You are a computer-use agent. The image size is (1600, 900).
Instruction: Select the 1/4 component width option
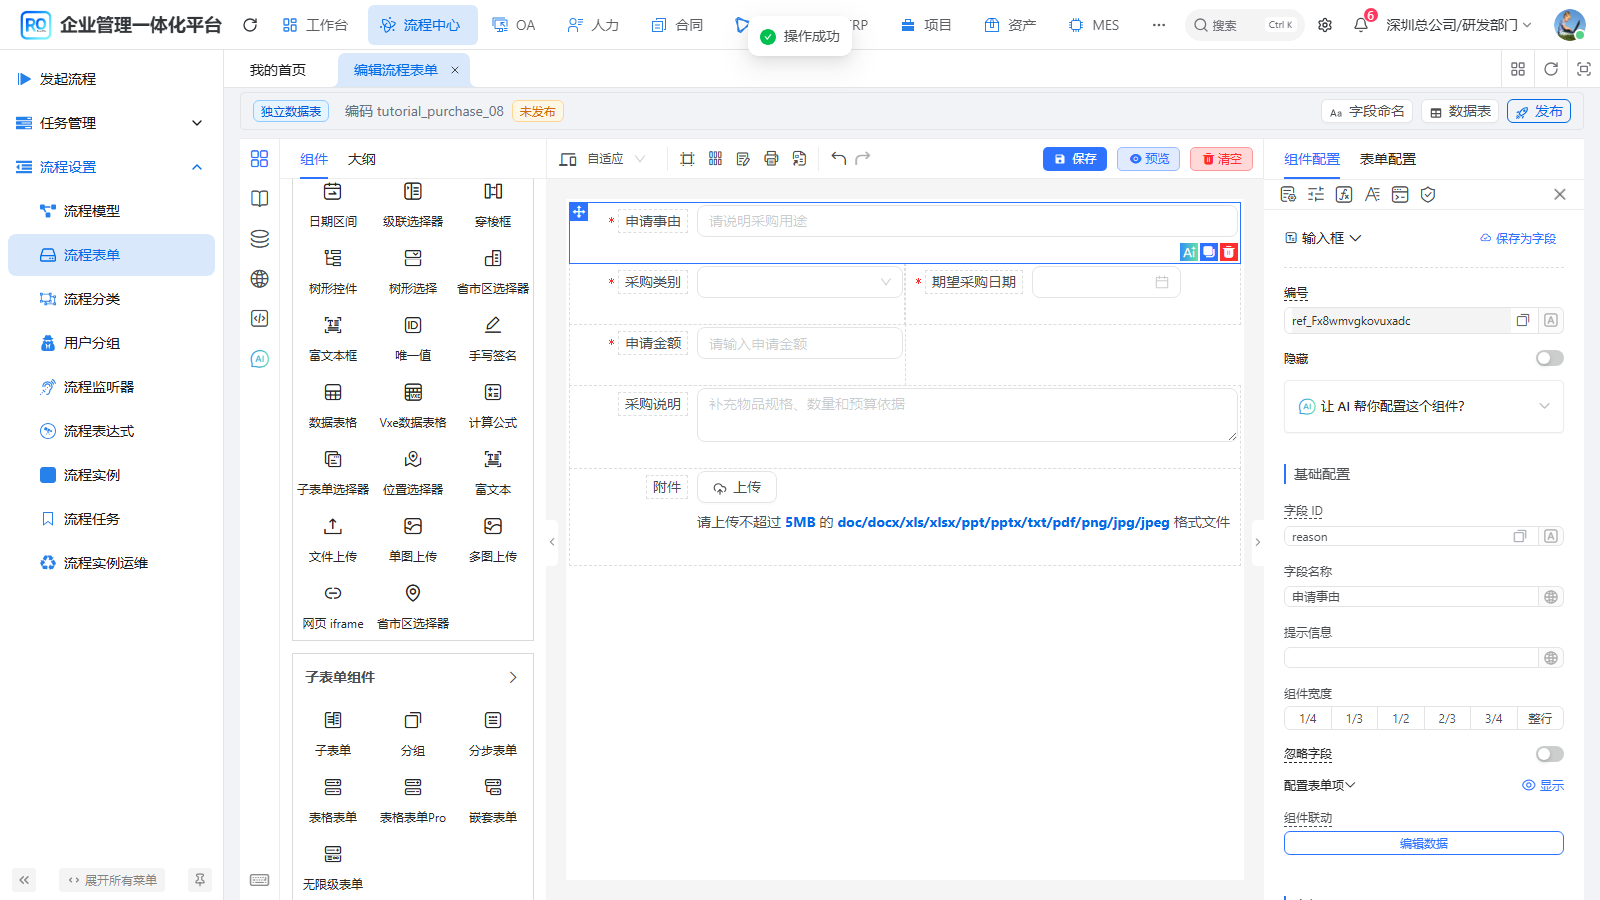point(1308,718)
